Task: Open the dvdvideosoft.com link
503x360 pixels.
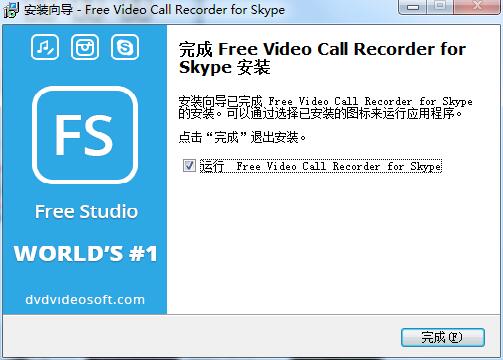Action: [x=85, y=299]
